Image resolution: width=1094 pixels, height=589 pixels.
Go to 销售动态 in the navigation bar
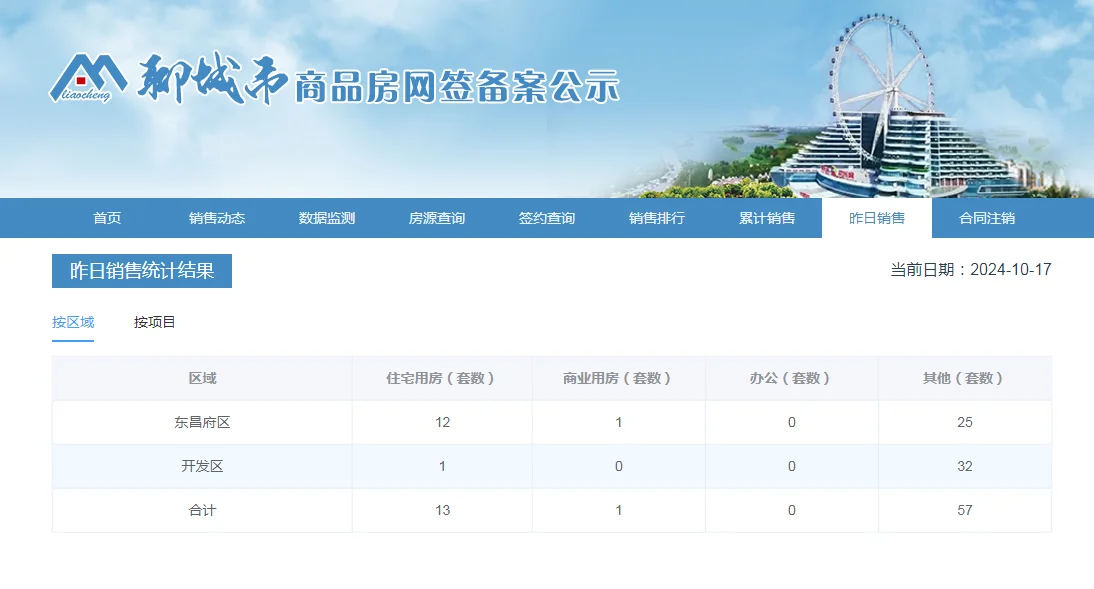coord(217,218)
